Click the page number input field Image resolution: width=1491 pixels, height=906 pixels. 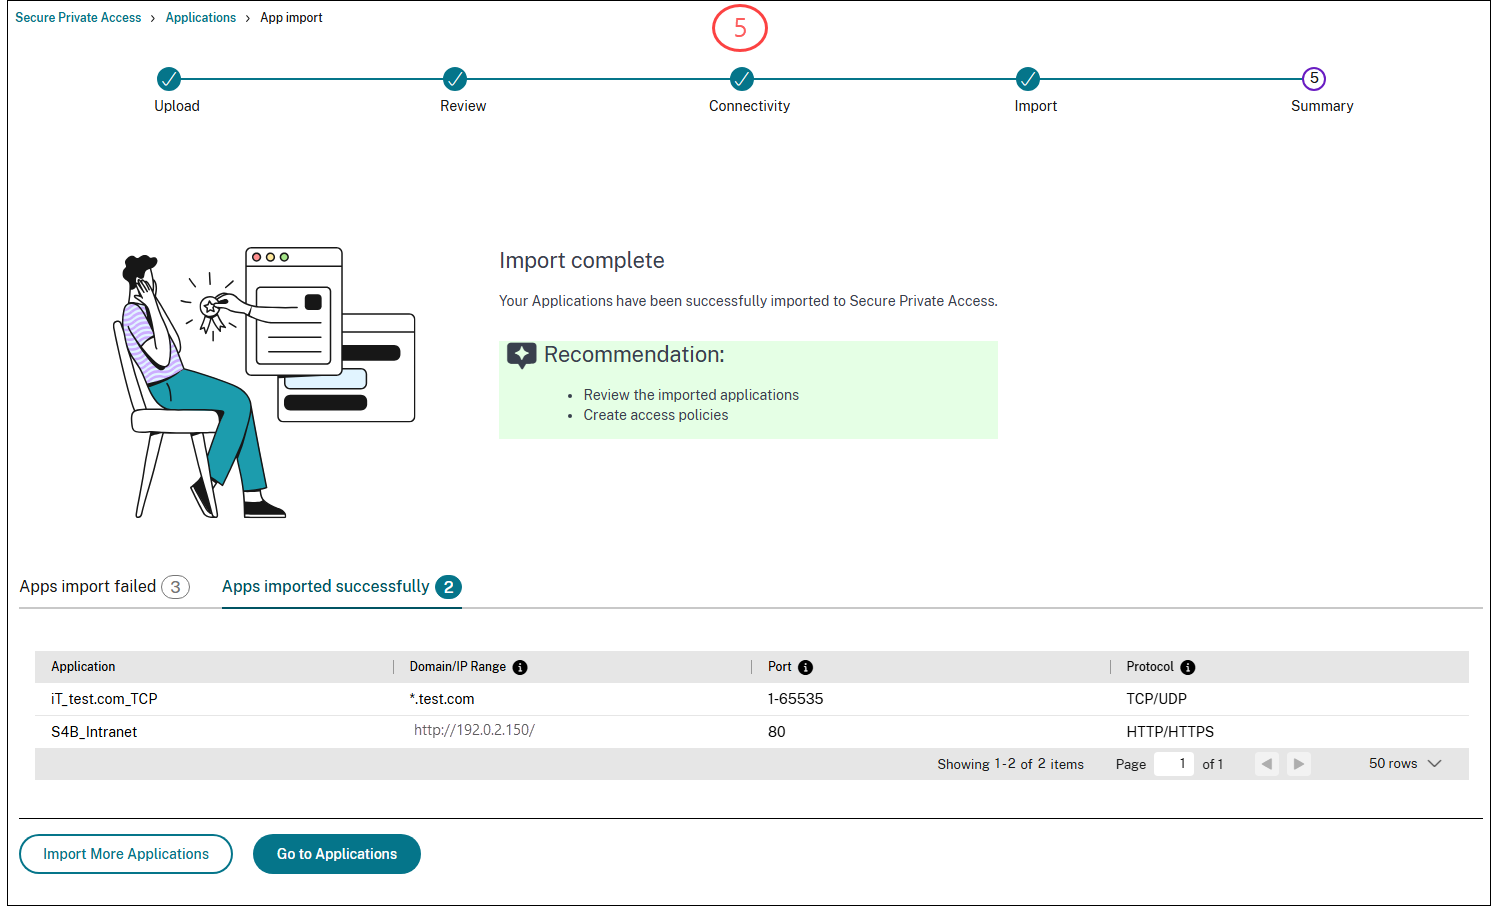(x=1173, y=763)
